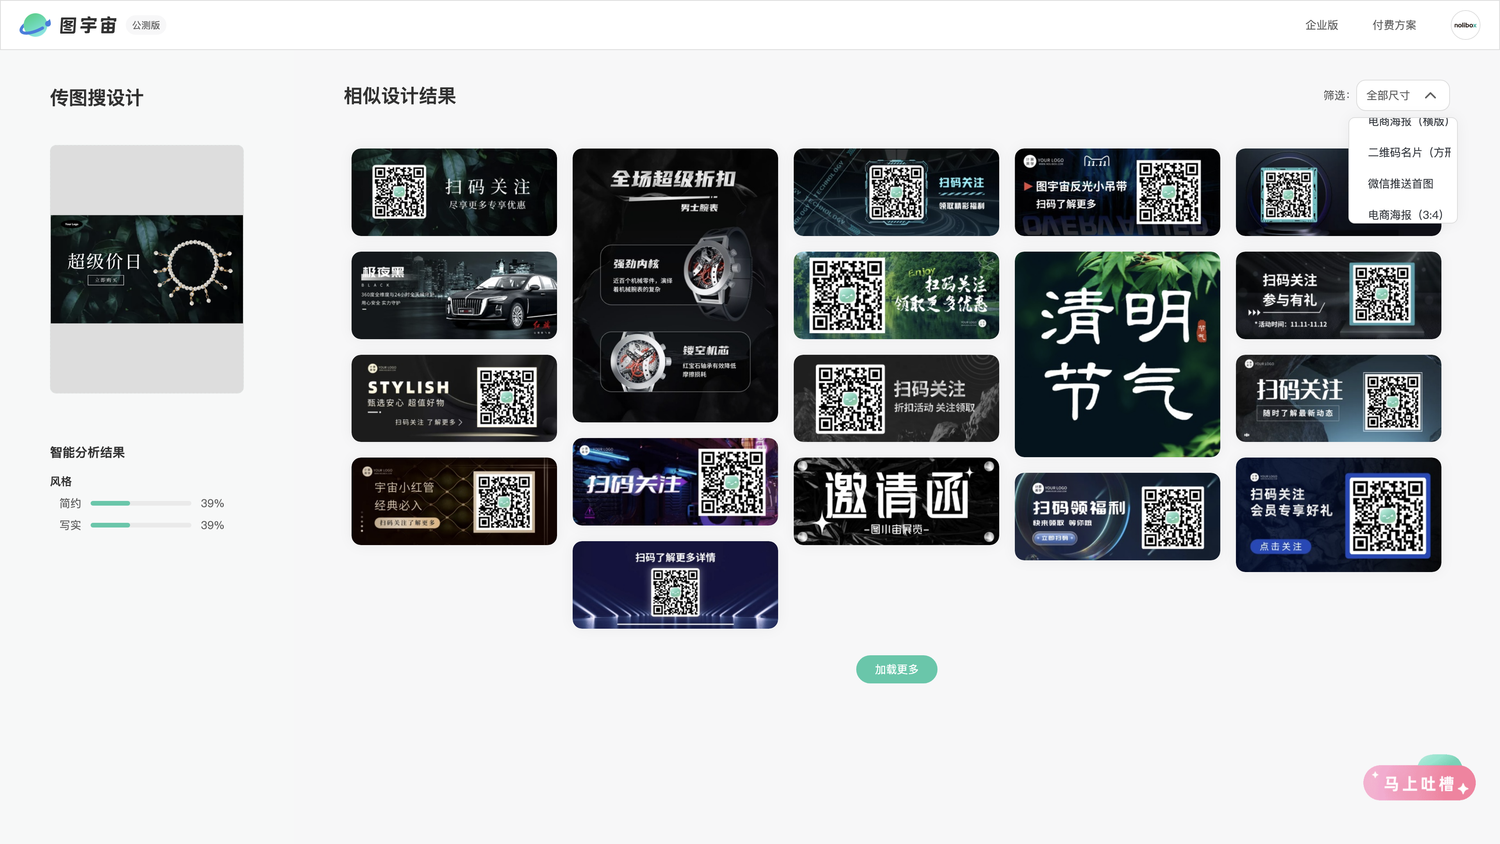Open the 扫码了解更多详情 template
This screenshot has width=1500, height=844.
click(x=675, y=585)
